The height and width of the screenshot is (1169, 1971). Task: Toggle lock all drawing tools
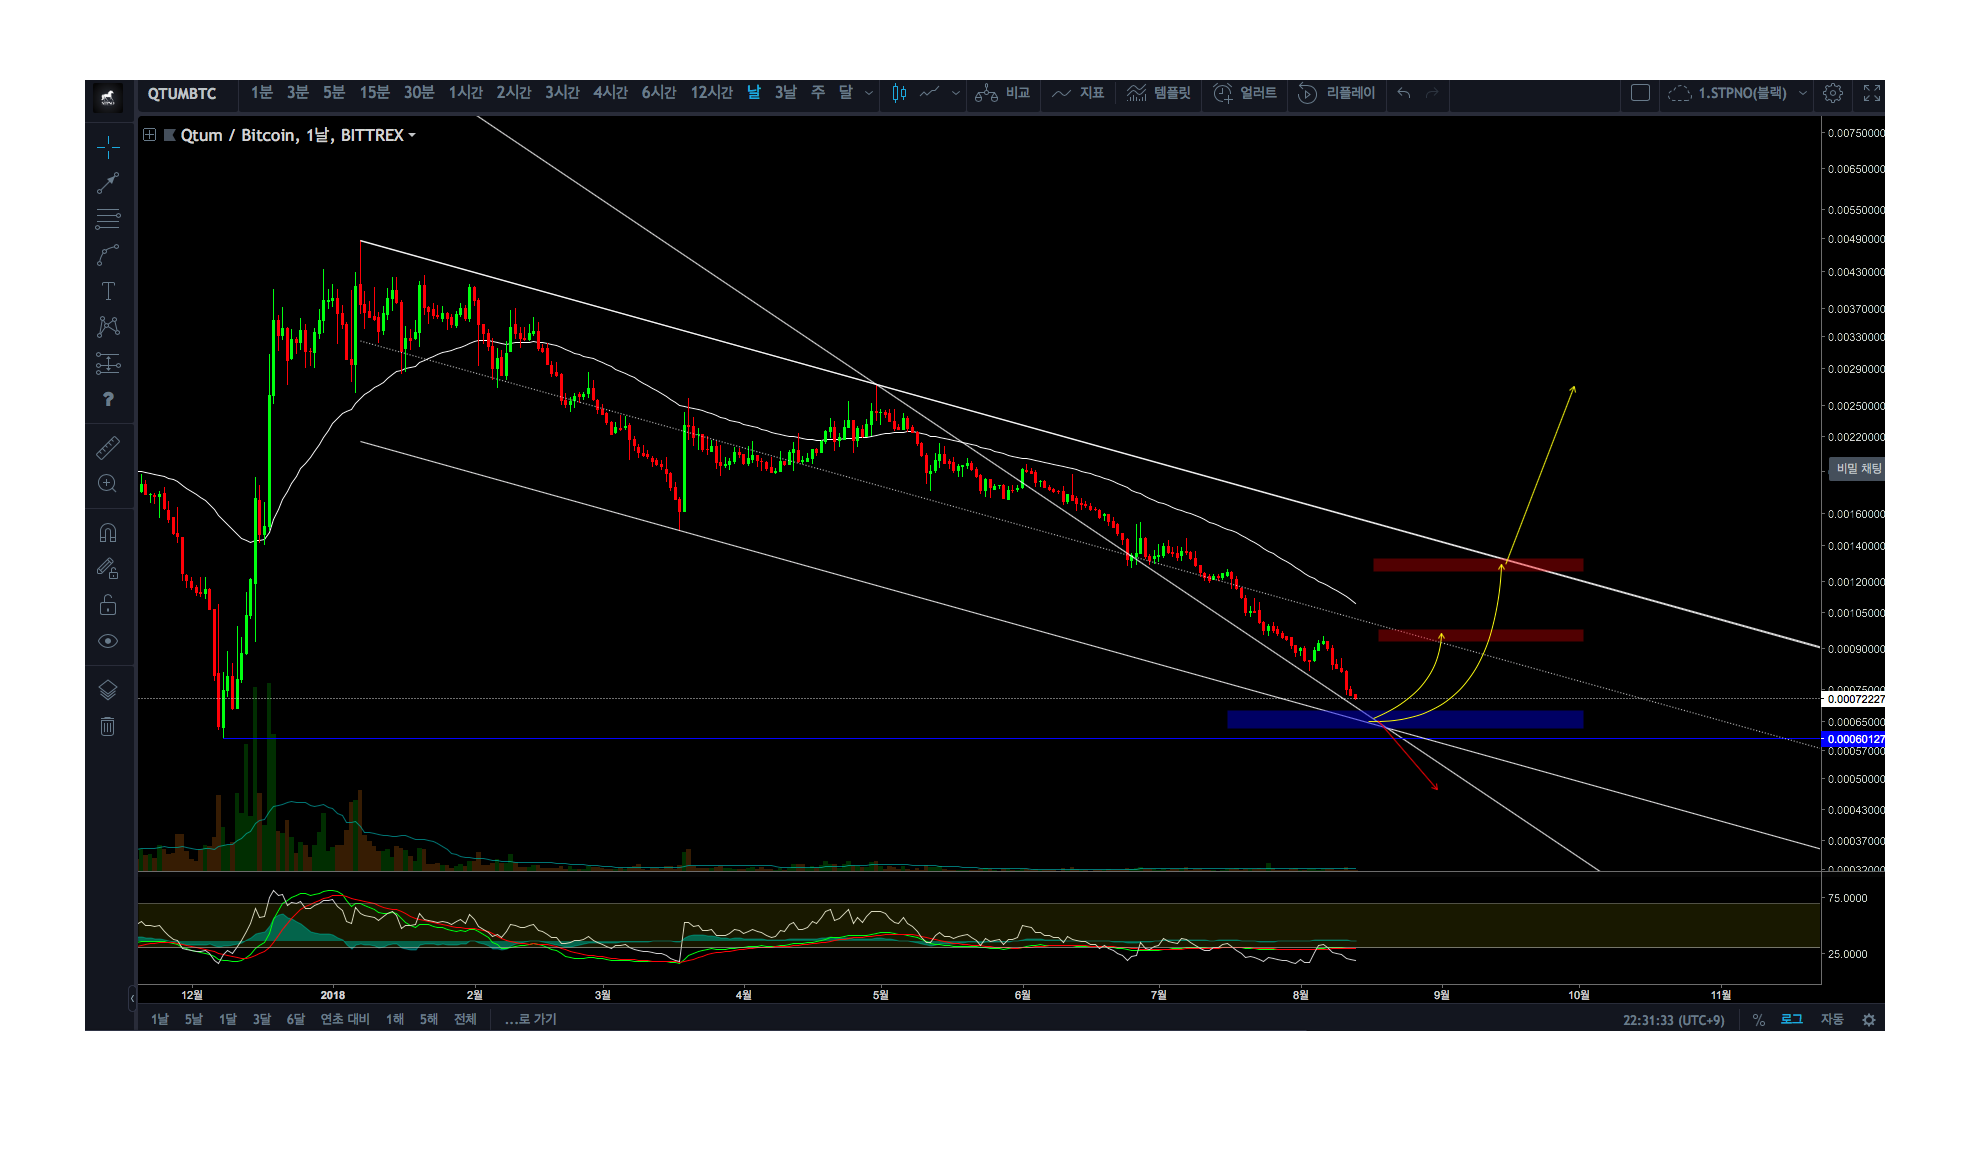coord(108,605)
